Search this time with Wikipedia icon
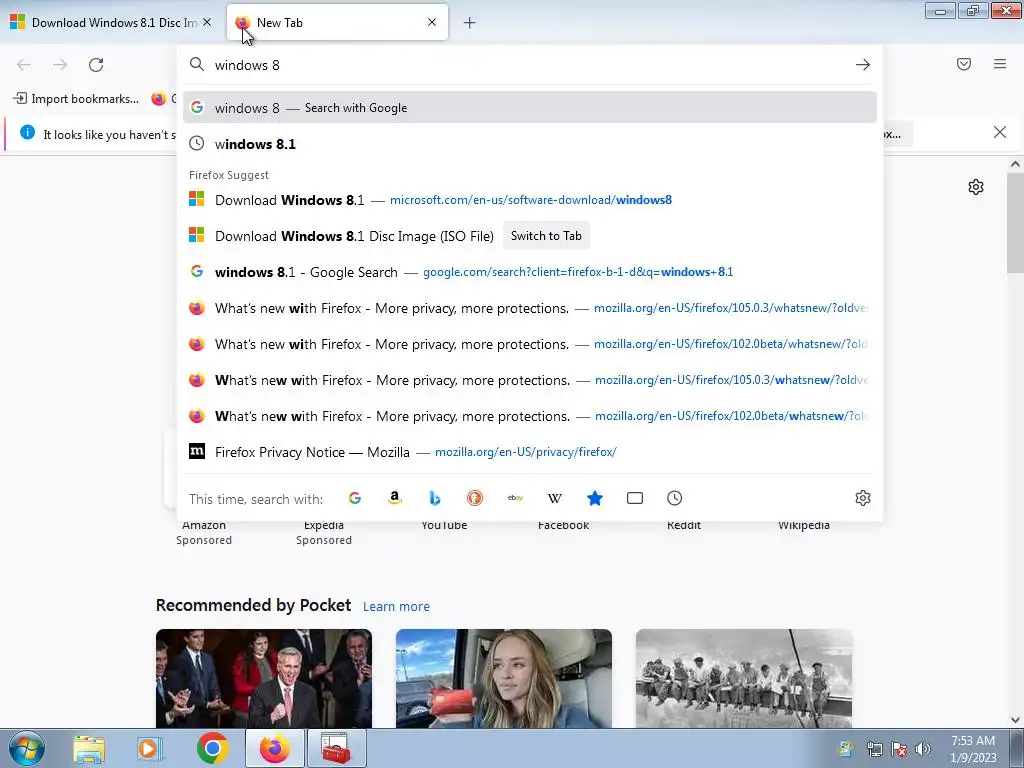This screenshot has height=768, width=1024. pyautogui.click(x=554, y=498)
